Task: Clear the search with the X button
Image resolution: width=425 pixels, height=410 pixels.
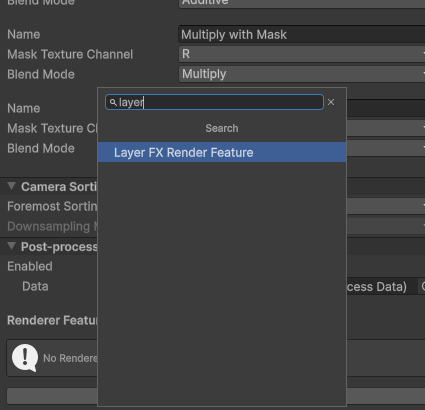Action: click(x=331, y=102)
